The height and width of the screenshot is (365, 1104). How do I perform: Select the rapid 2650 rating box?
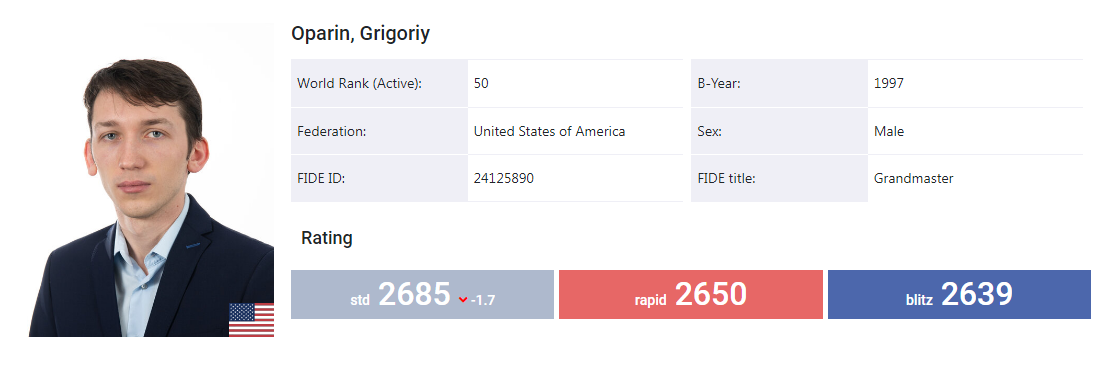click(691, 295)
